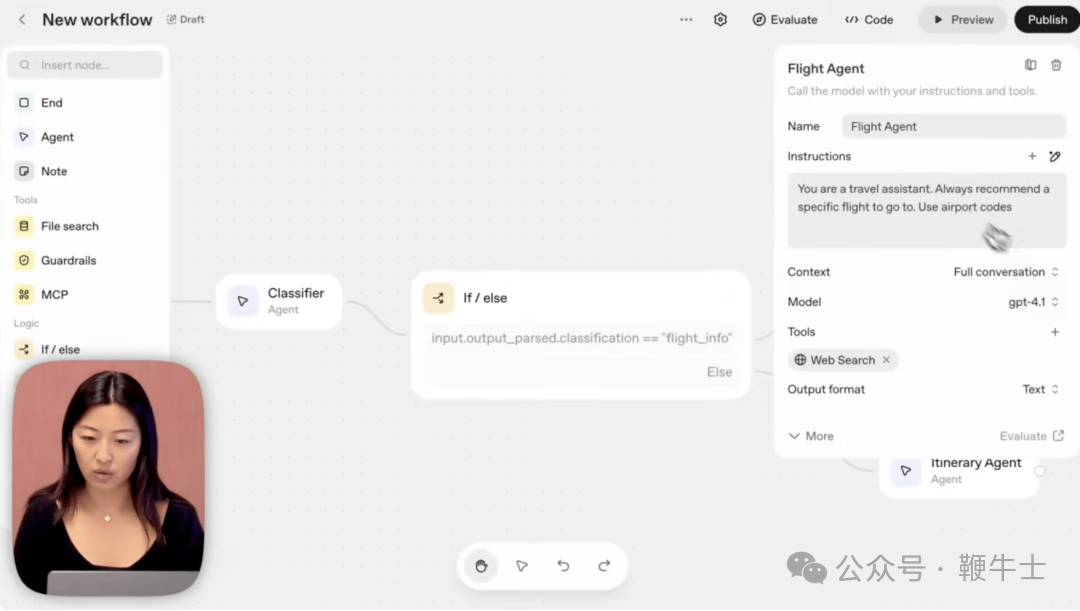1080x611 pixels.
Task: Change the gpt-4.1 model dropdown
Action: (1033, 302)
